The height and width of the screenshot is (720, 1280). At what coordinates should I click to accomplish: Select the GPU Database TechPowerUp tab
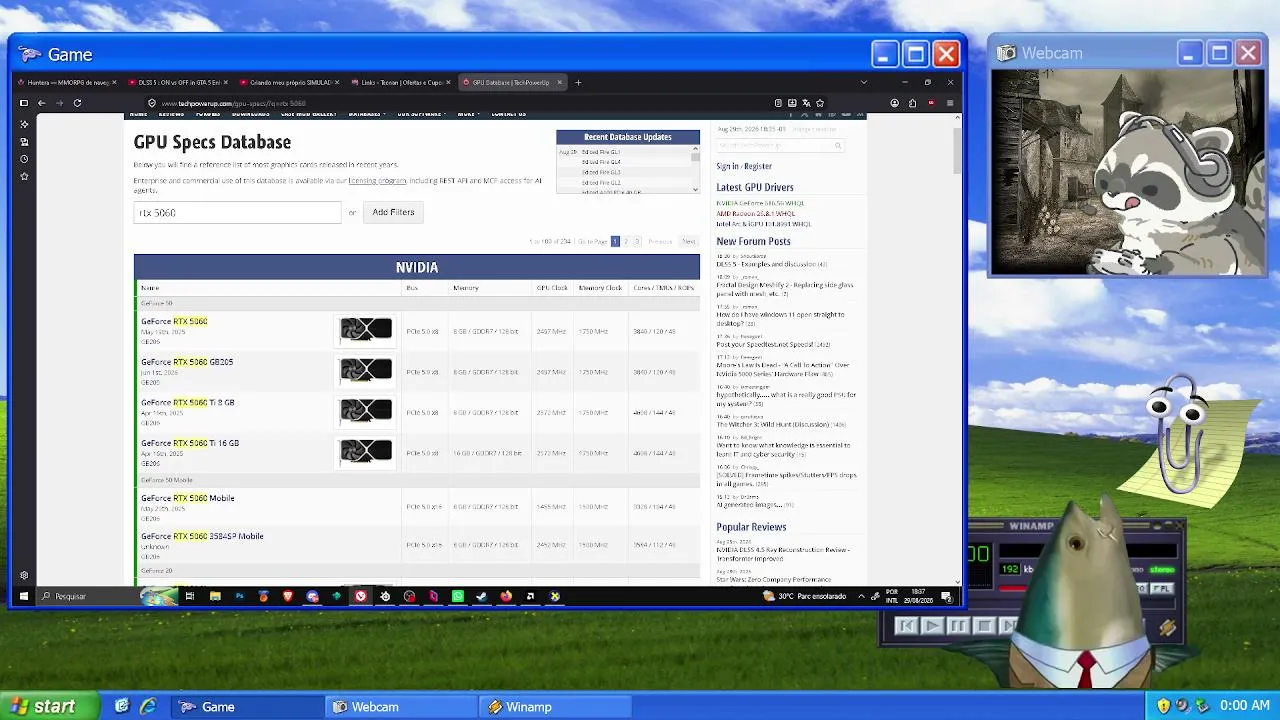pyautogui.click(x=511, y=82)
